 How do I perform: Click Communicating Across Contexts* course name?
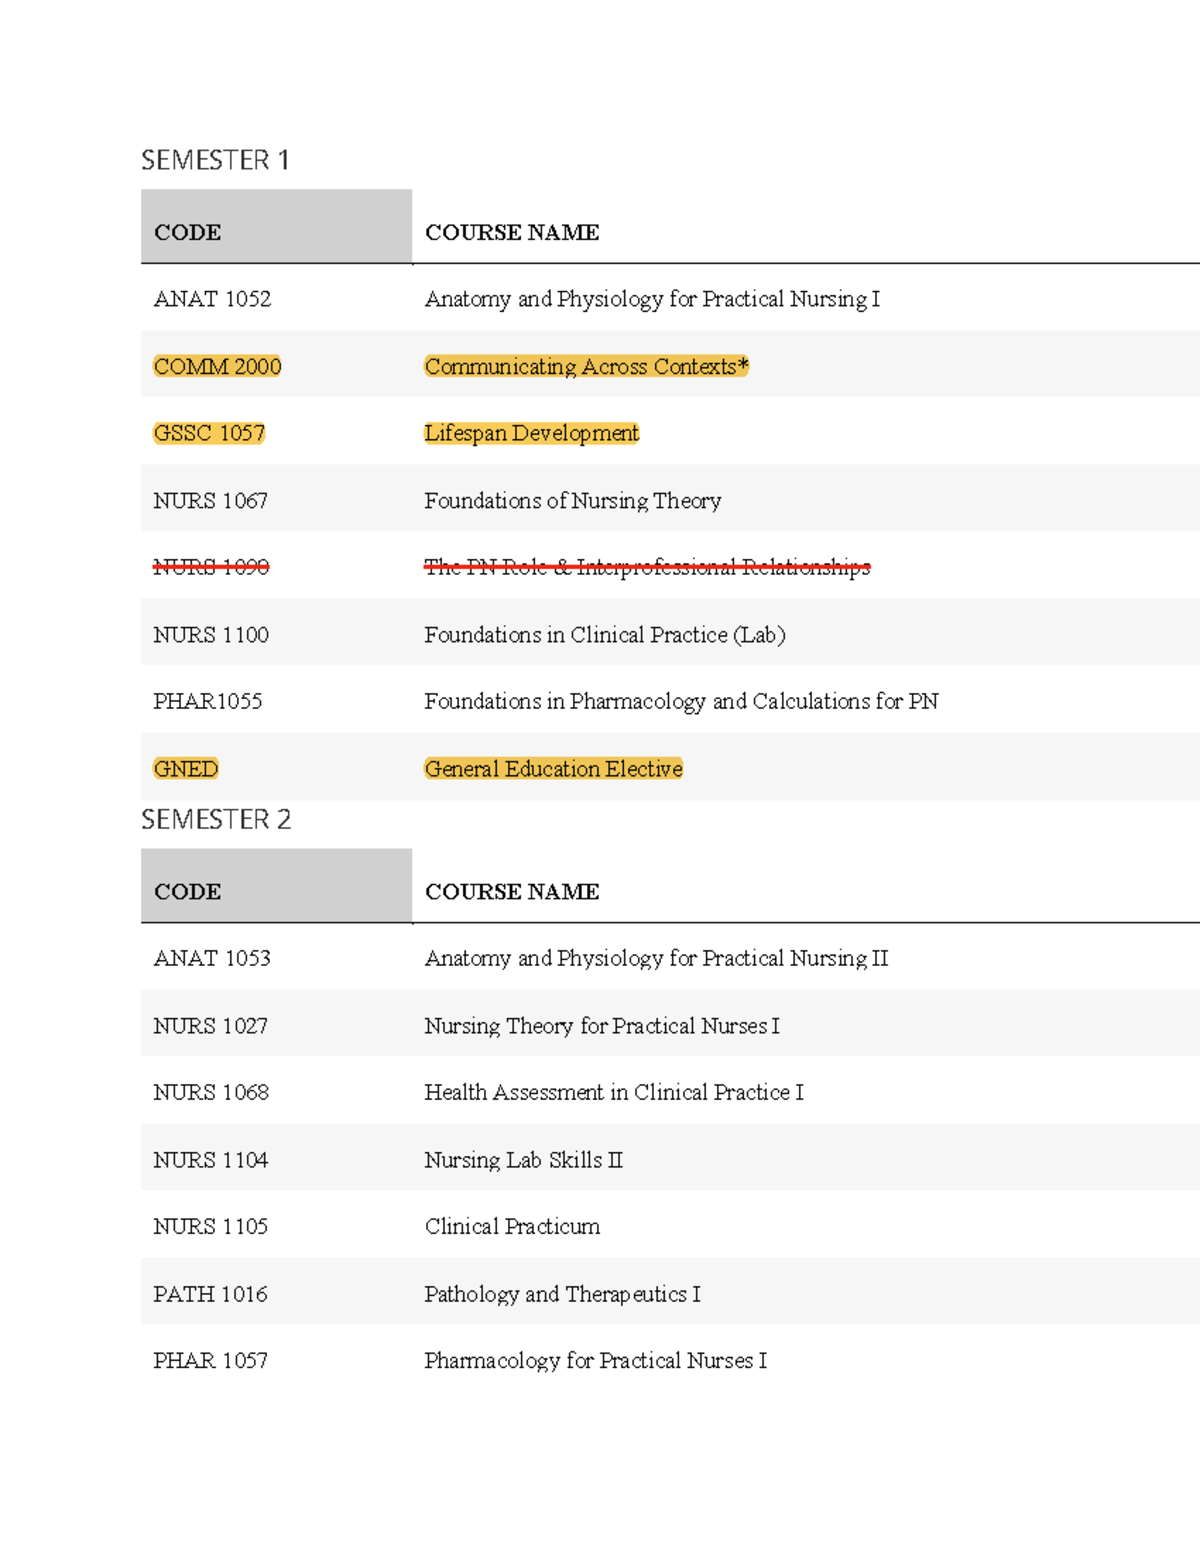[x=586, y=366]
